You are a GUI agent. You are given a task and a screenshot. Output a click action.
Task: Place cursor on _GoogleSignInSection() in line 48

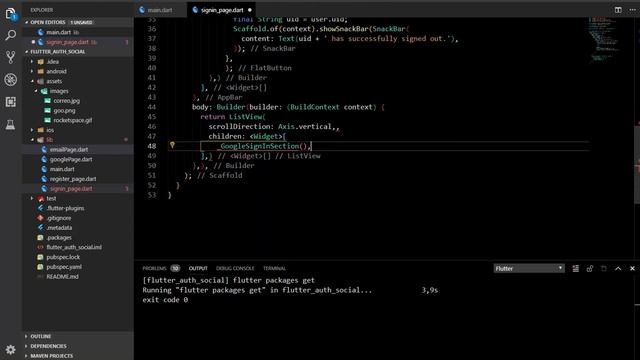[263, 146]
